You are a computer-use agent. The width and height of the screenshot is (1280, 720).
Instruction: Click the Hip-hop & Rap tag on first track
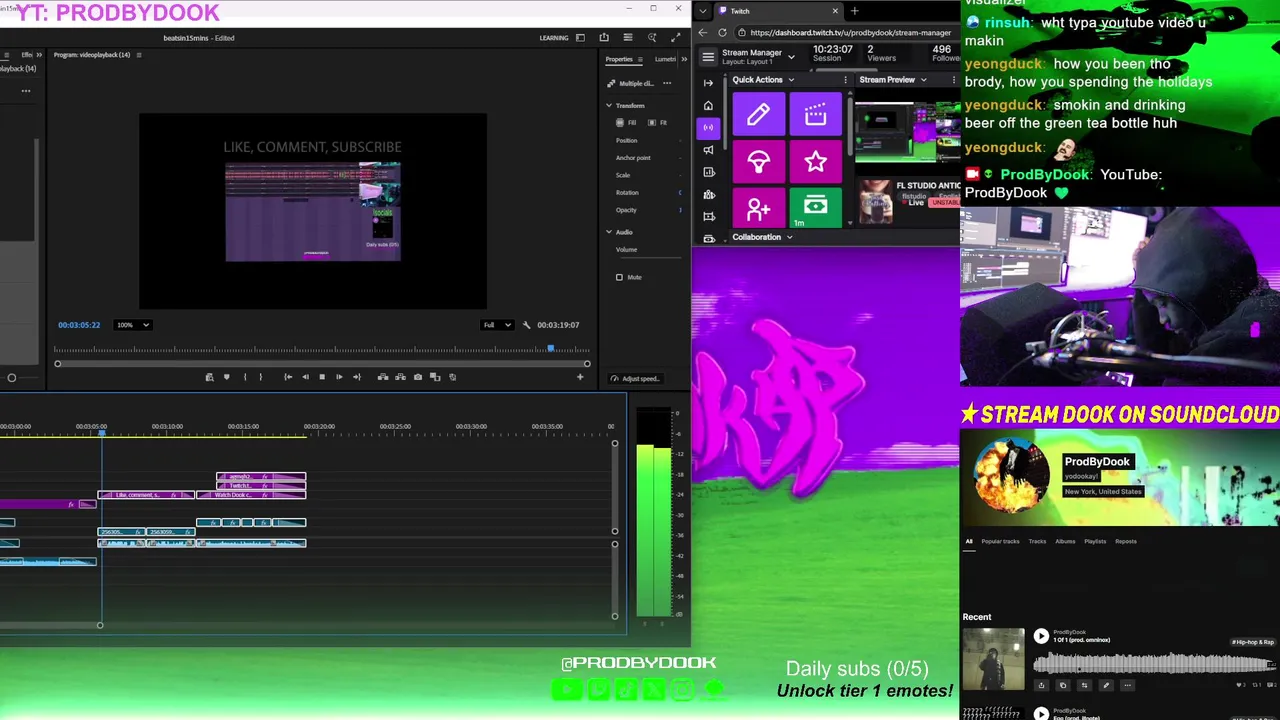tap(1253, 642)
